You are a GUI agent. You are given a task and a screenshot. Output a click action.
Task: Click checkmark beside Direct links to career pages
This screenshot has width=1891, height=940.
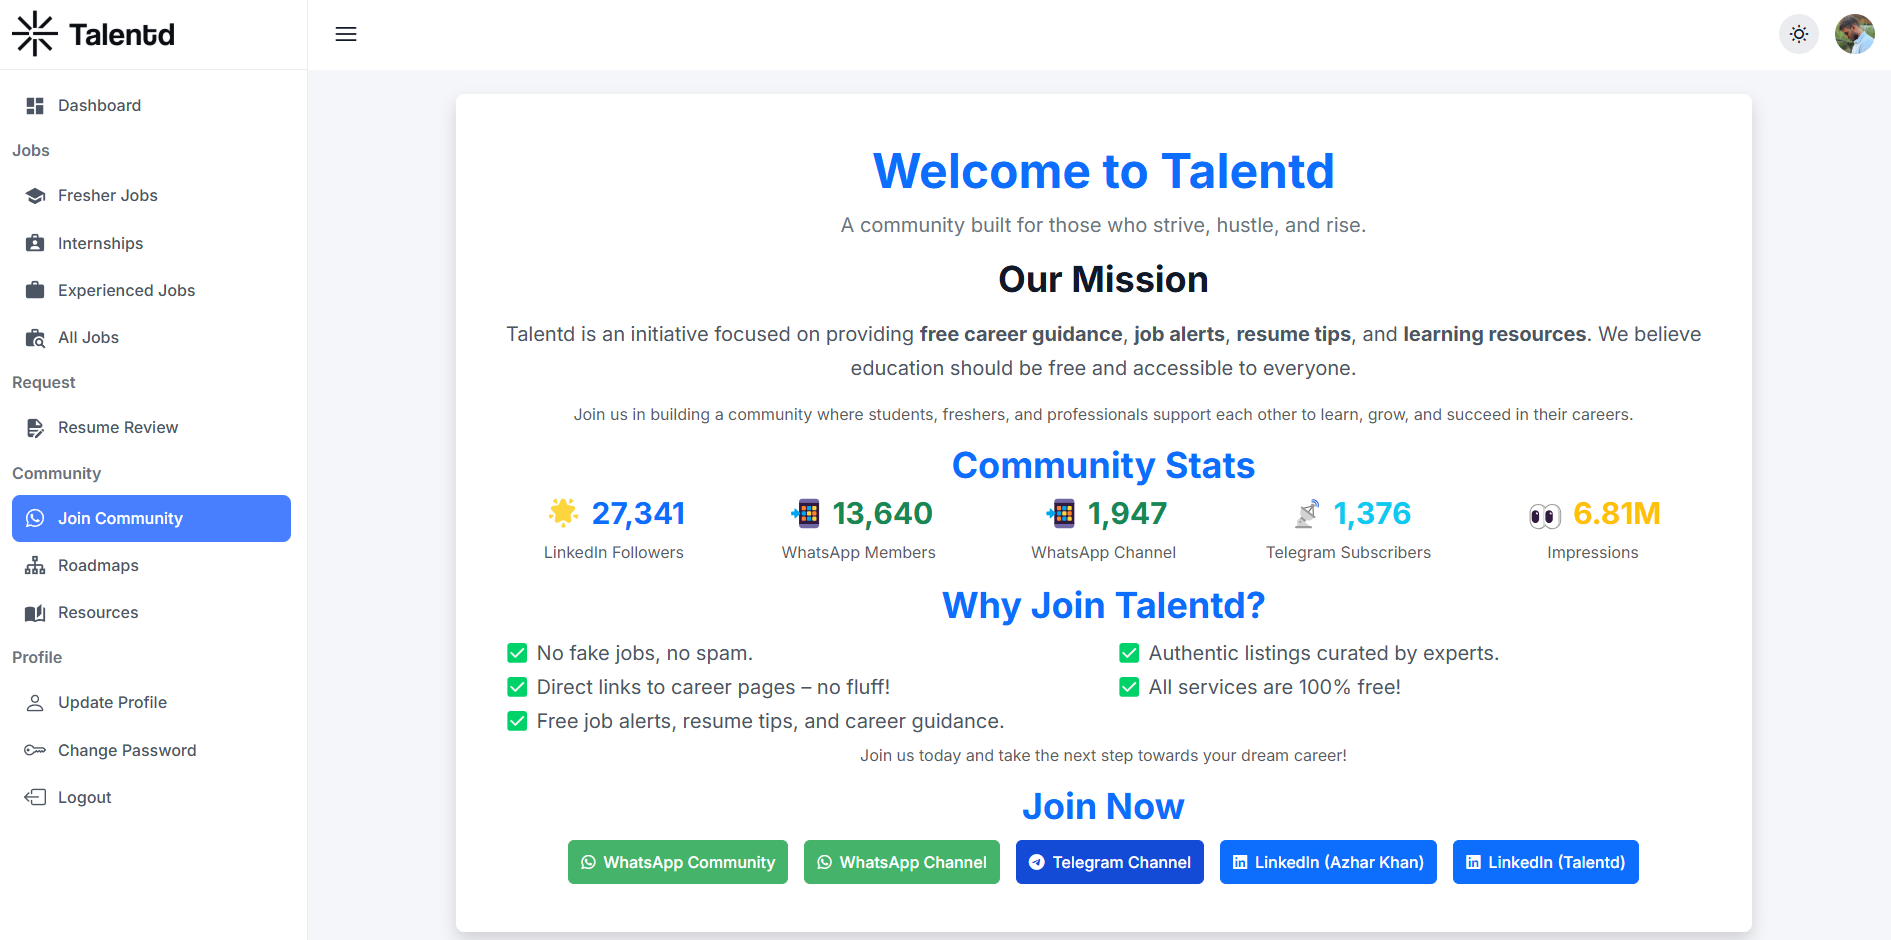coord(517,687)
